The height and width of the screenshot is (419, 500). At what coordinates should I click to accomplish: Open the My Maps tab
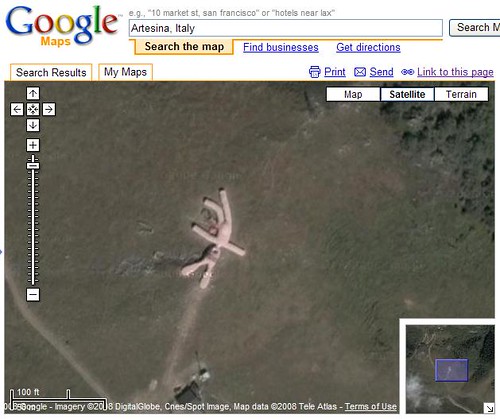tap(125, 72)
